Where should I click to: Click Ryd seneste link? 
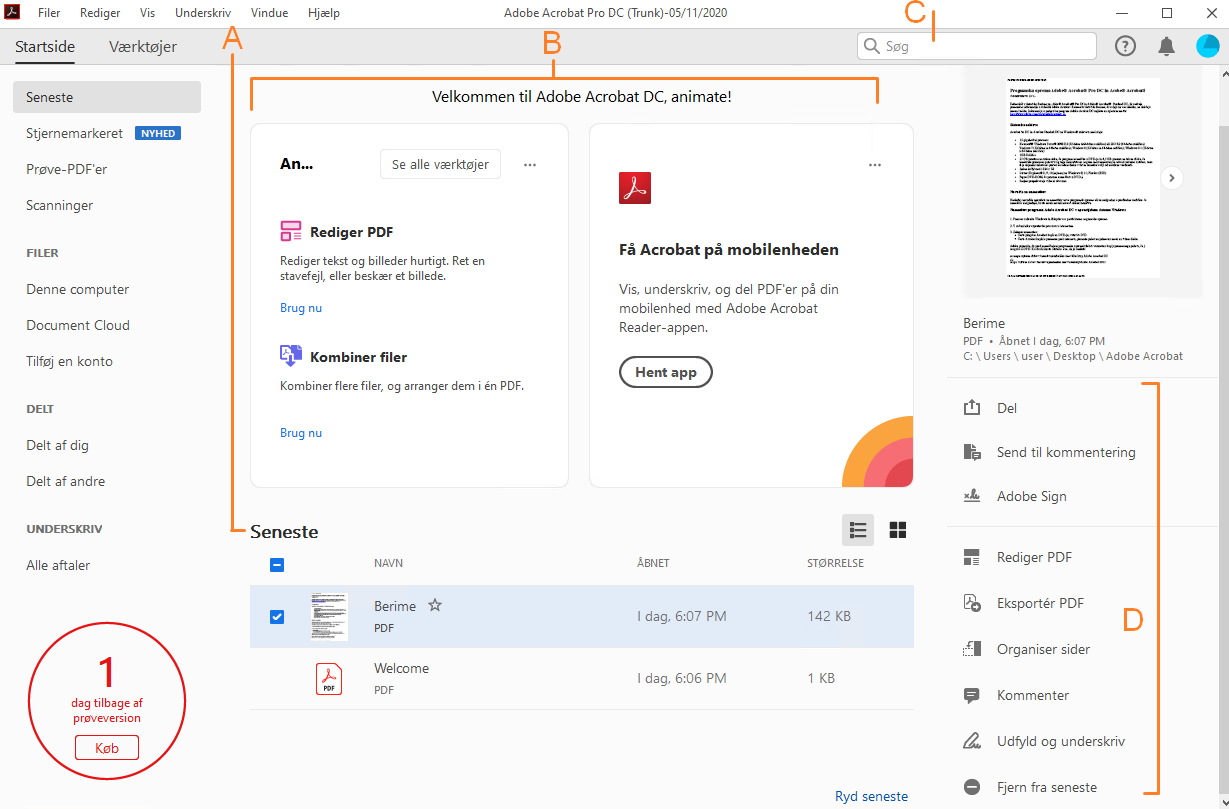[x=872, y=796]
